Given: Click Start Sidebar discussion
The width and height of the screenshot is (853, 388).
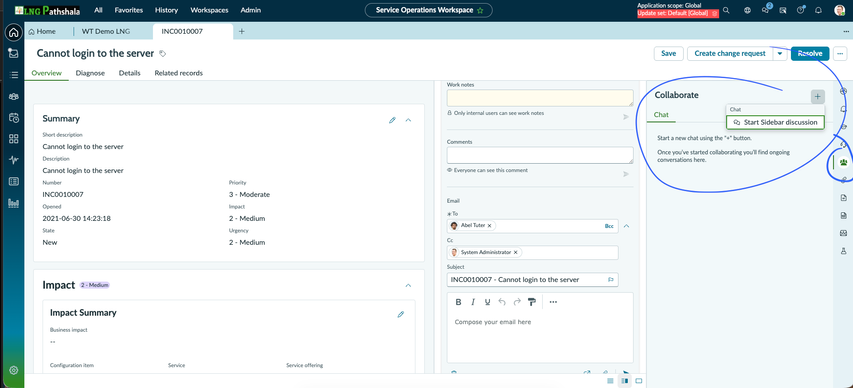Looking at the screenshot, I should tap(775, 122).
